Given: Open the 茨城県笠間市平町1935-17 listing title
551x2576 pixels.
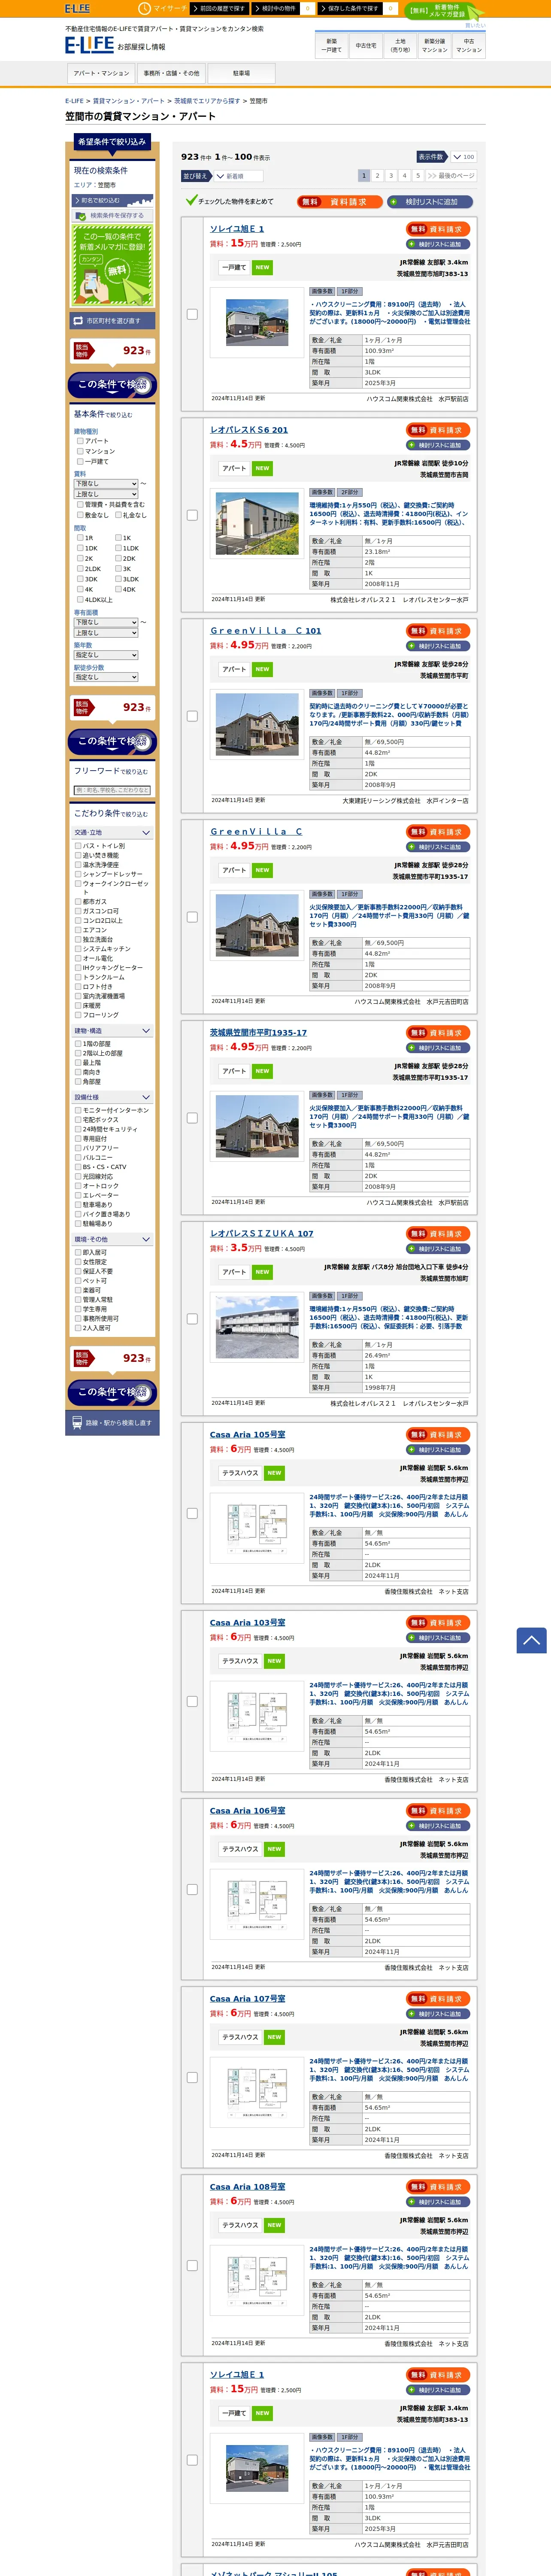Looking at the screenshot, I should pos(258,1033).
